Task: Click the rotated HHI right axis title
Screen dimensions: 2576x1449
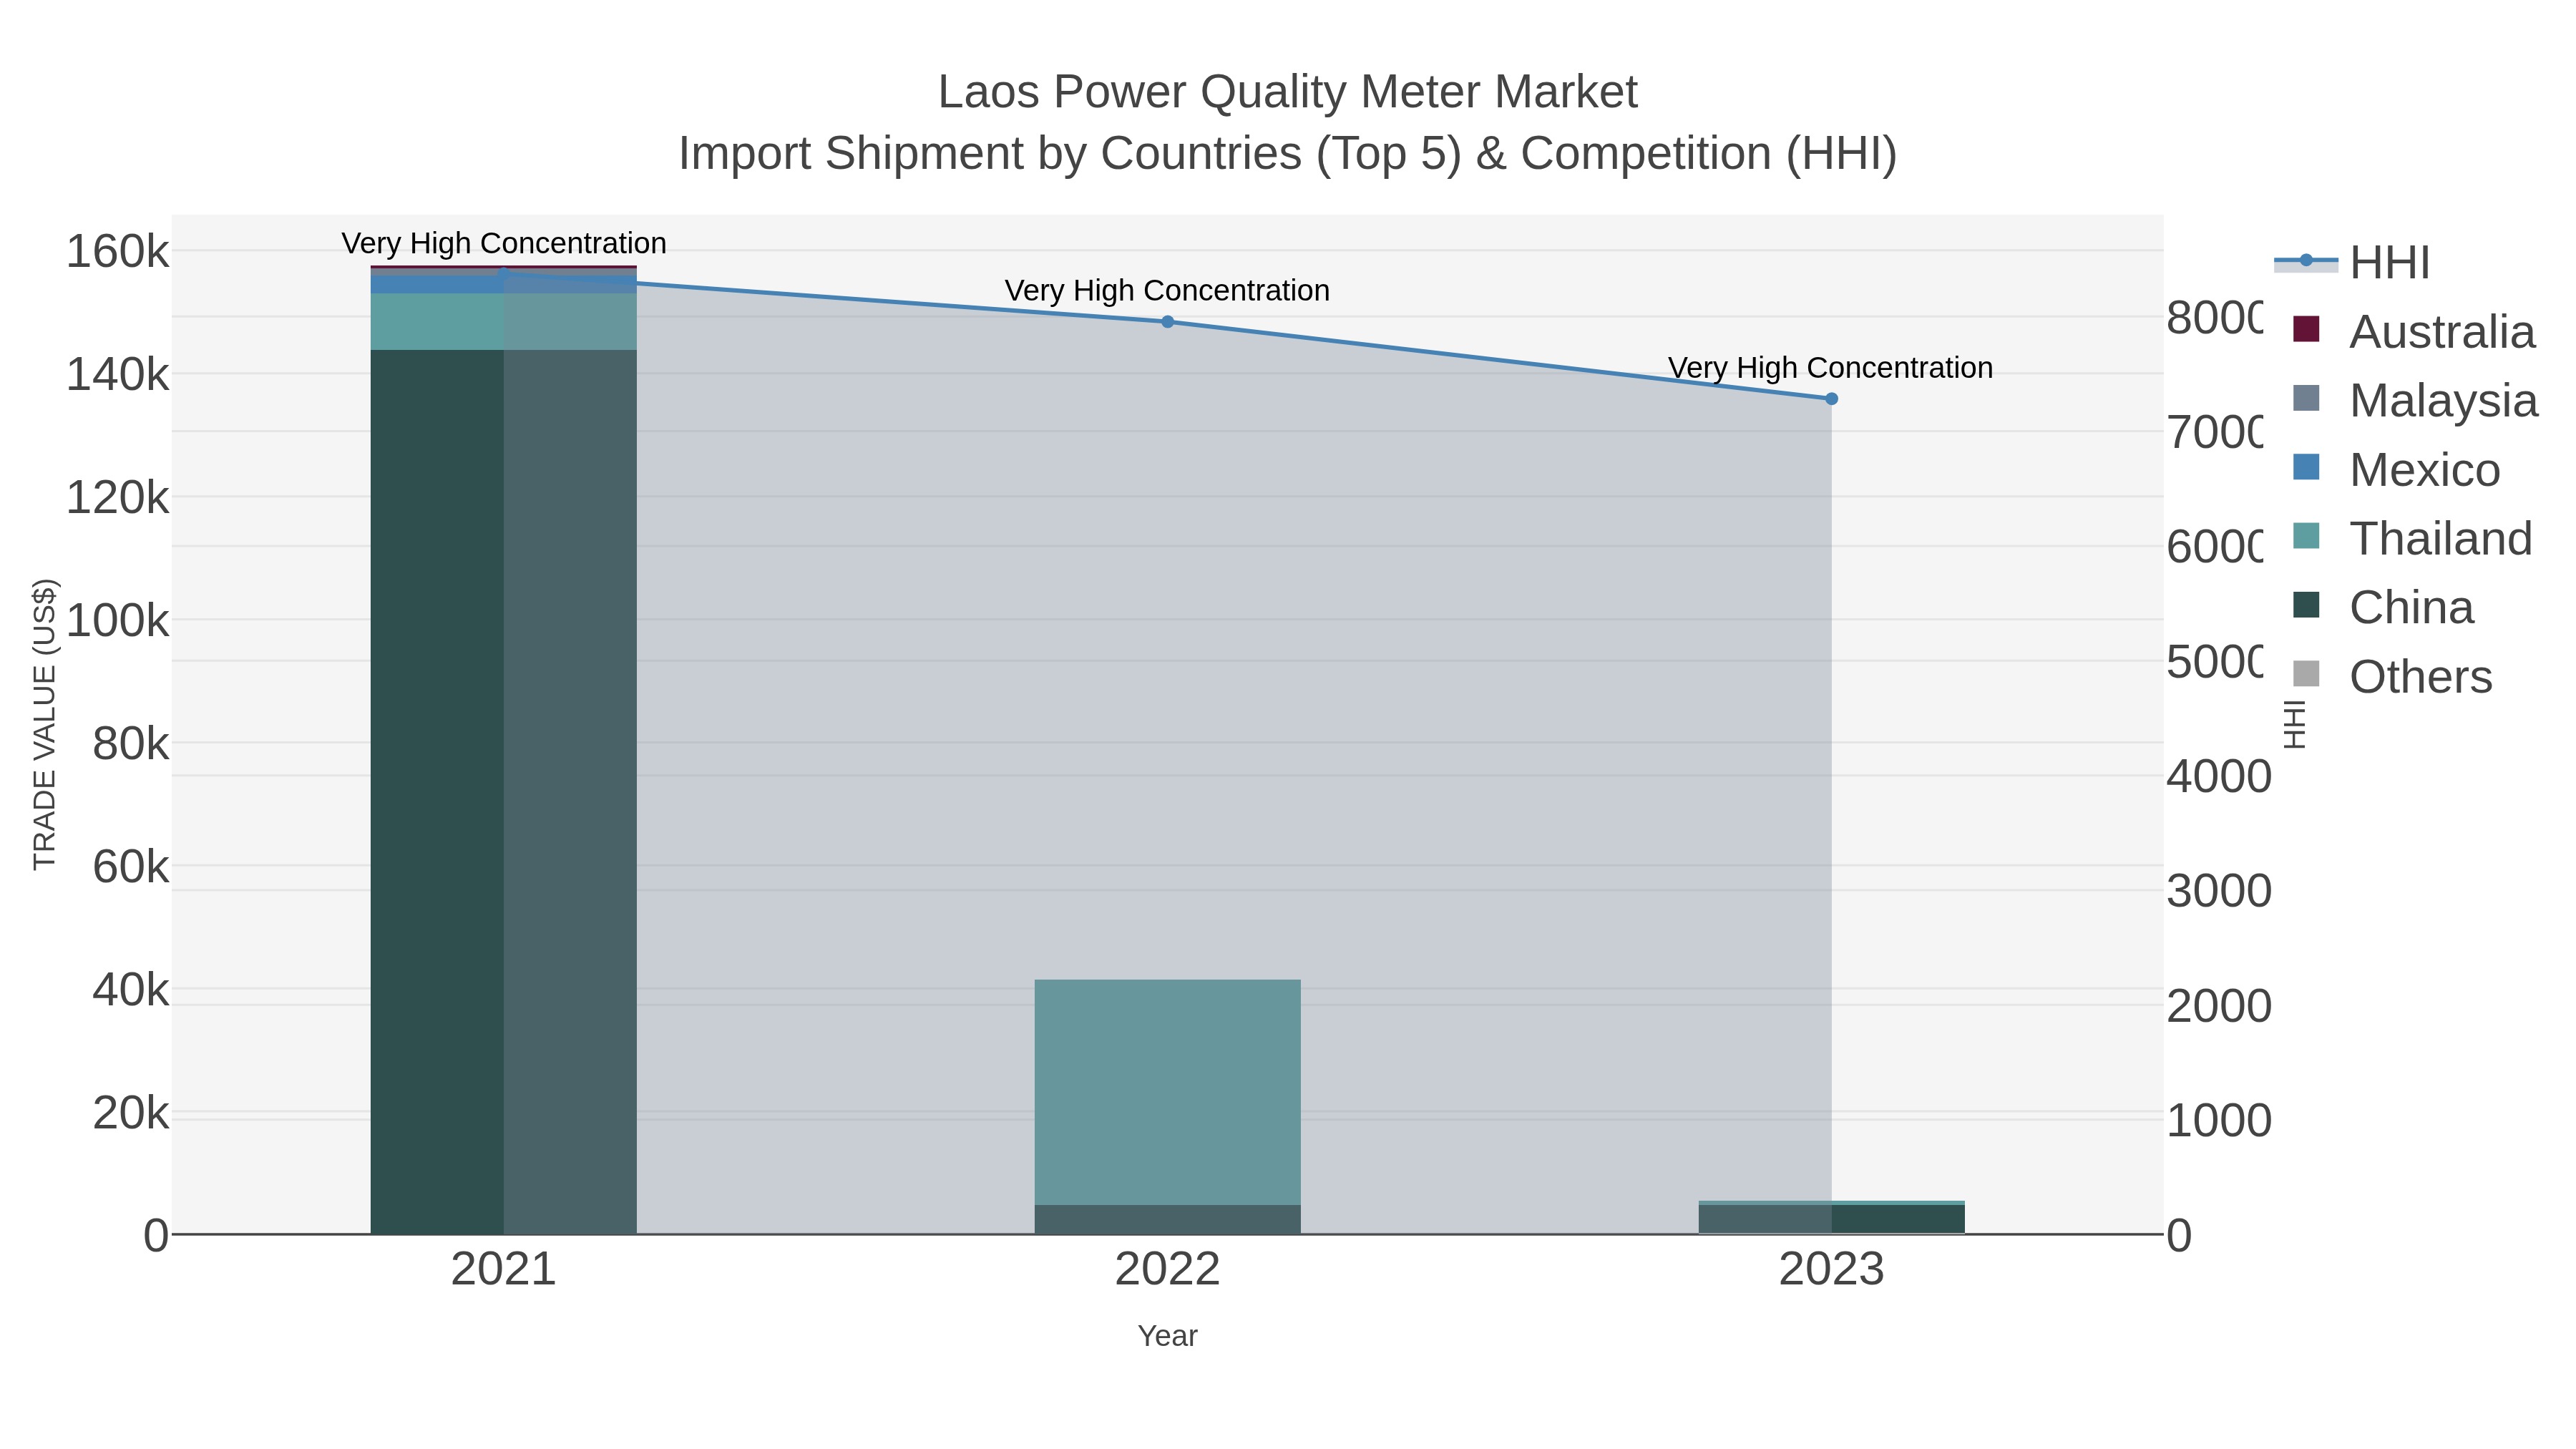Action: pyautogui.click(x=2295, y=724)
